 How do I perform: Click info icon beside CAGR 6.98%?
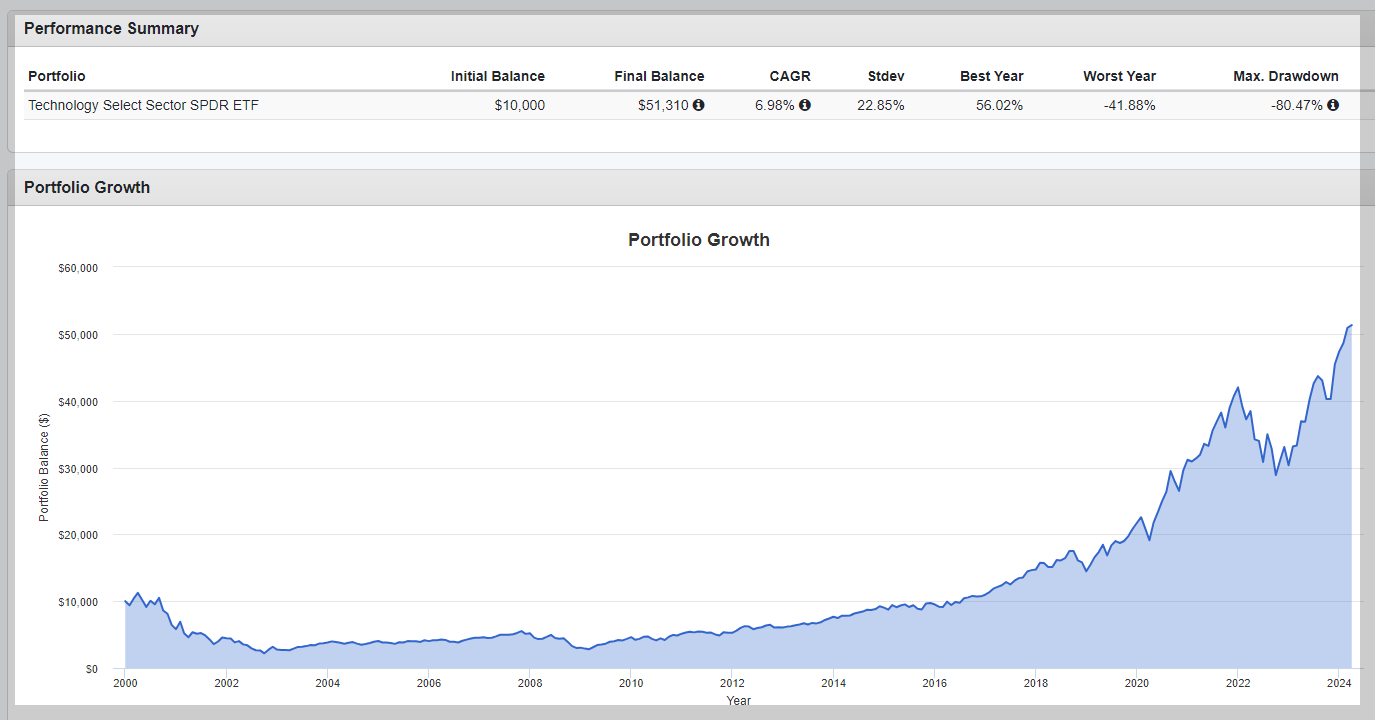point(805,105)
